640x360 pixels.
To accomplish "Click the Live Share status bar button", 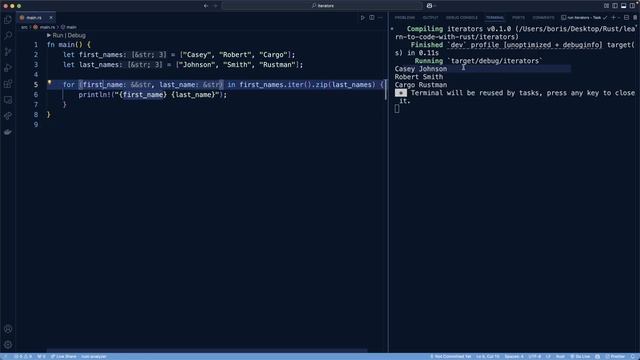I will click(64, 356).
